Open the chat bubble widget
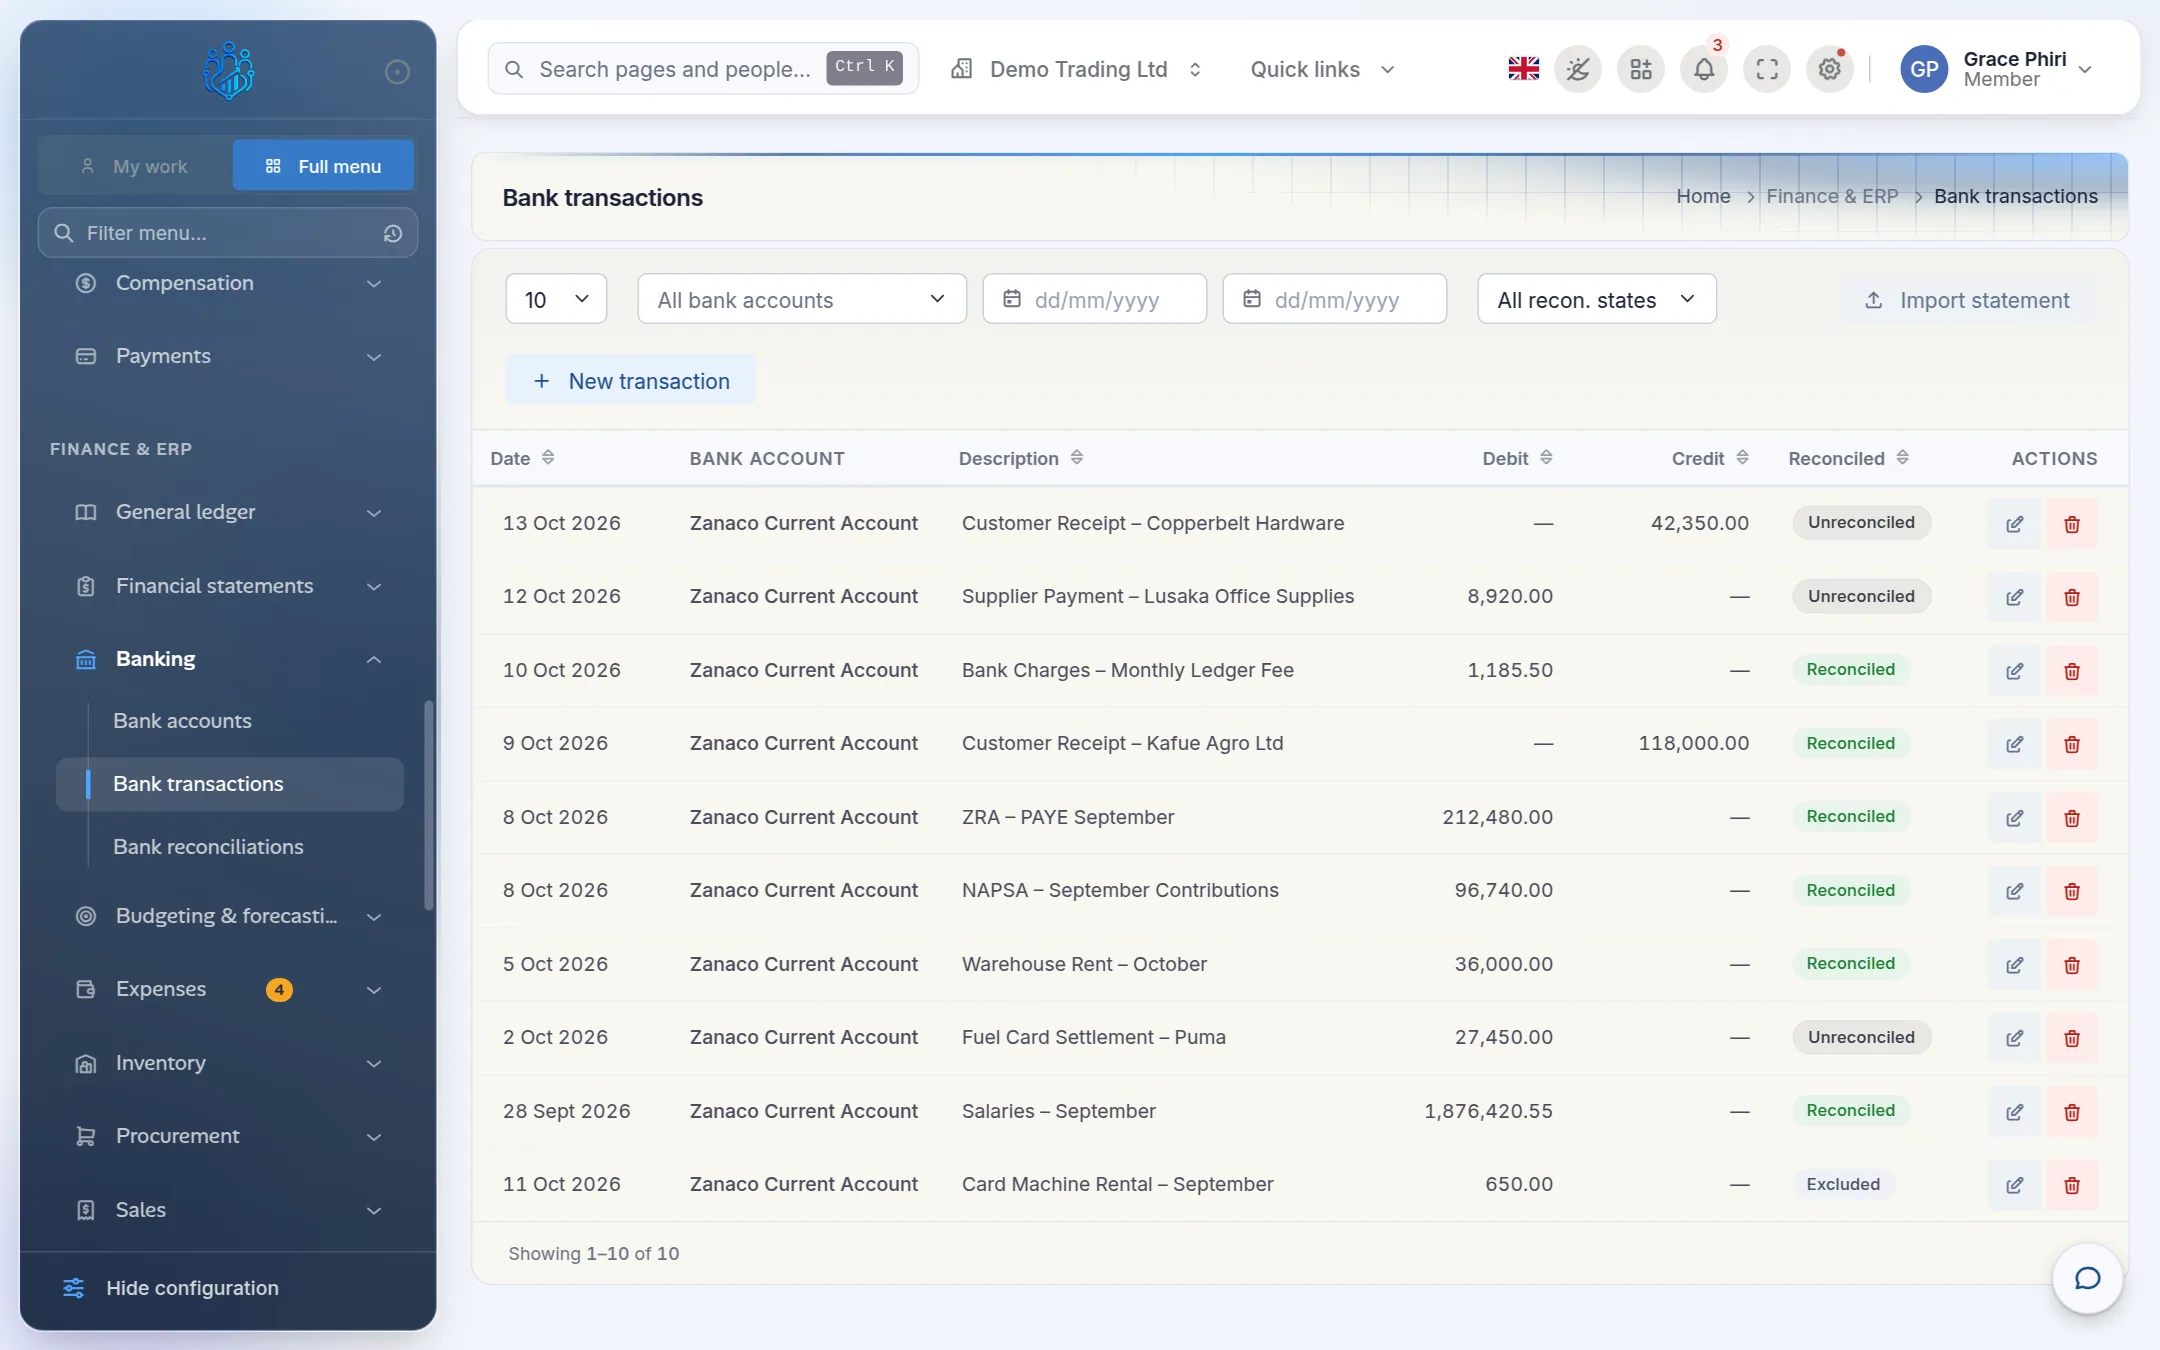Screen dimensions: 2160x1350 pyautogui.click(x=2087, y=1278)
